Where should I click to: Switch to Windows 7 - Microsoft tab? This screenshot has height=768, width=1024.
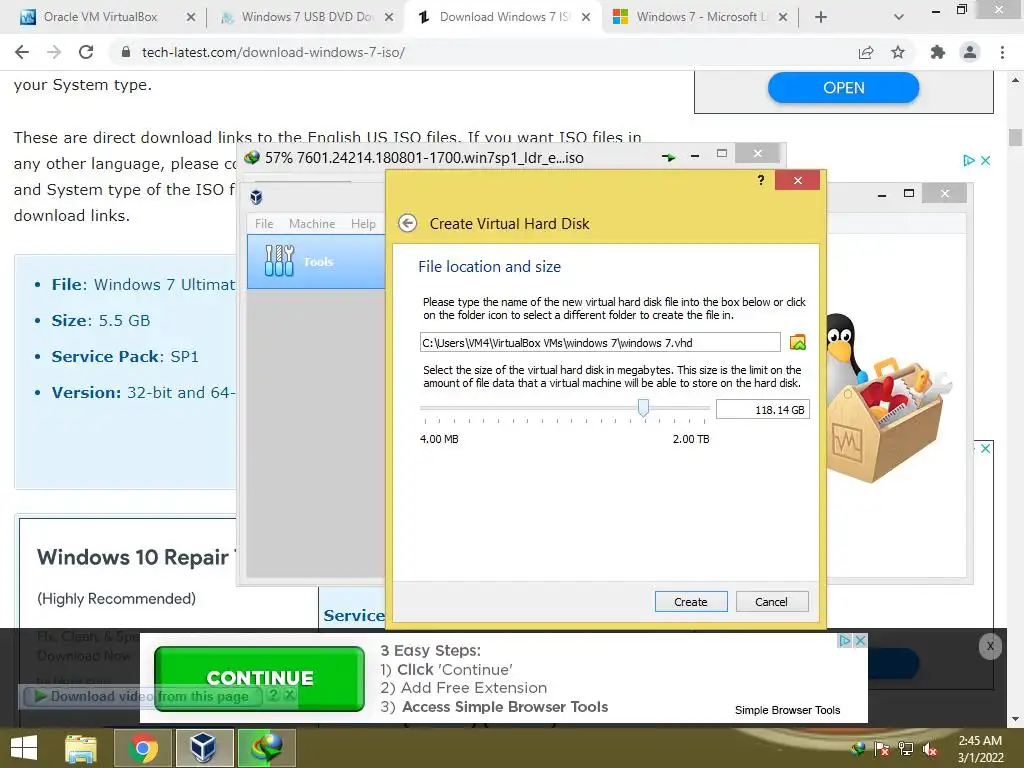pyautogui.click(x=700, y=17)
